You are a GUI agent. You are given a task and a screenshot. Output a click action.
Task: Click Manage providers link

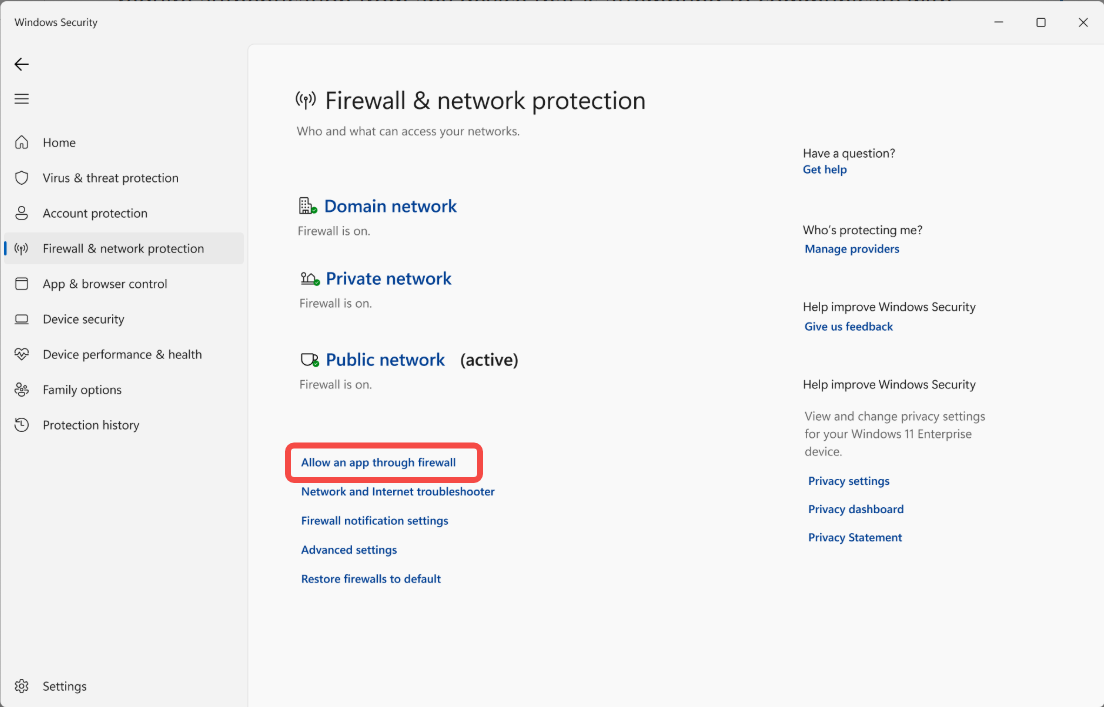click(852, 249)
